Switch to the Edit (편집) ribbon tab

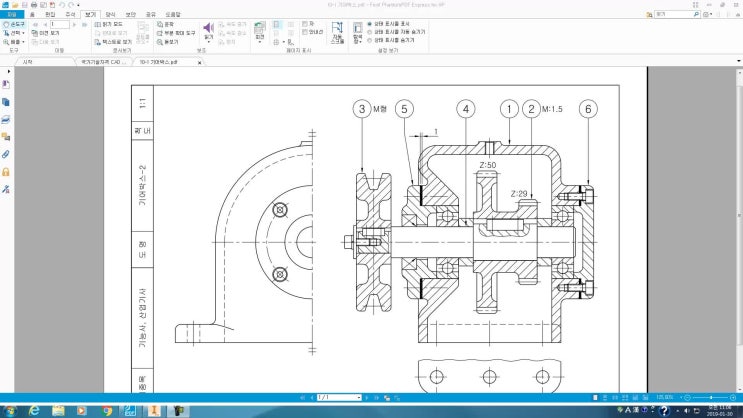click(x=50, y=15)
